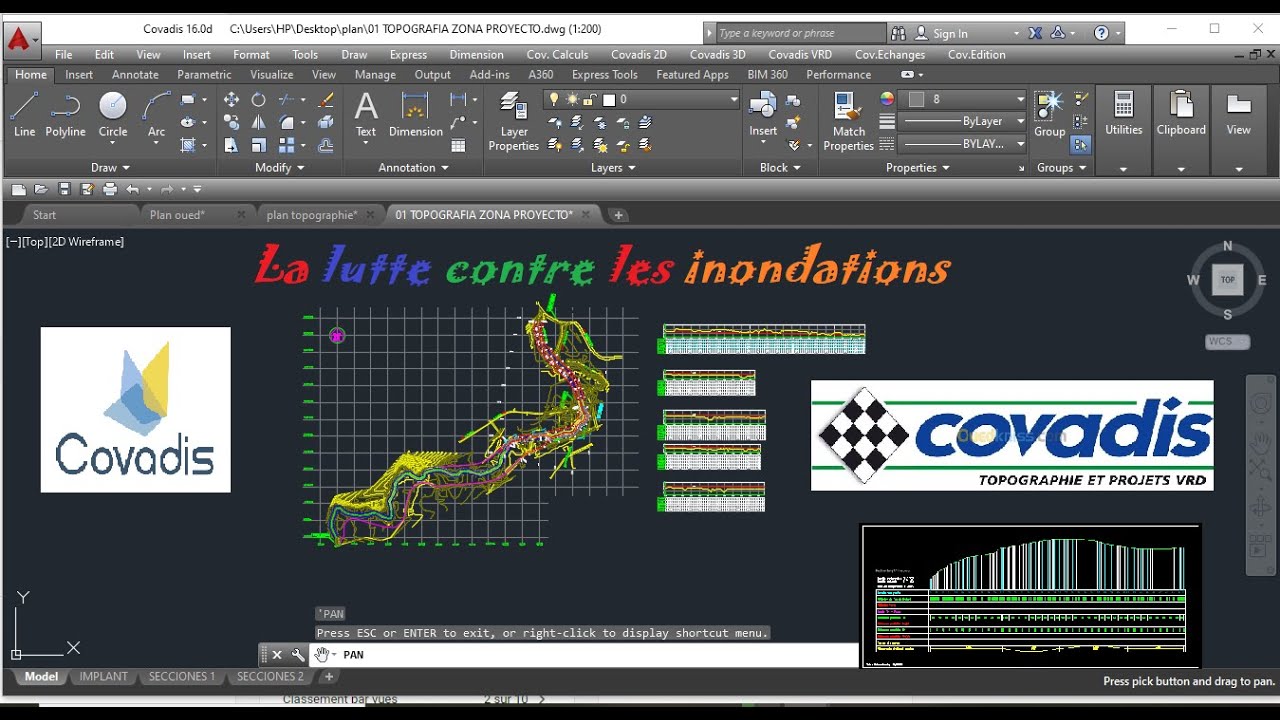Viewport: 1280px width, 720px height.
Task: Switch to the Parametric ribbon tab
Action: [x=204, y=75]
